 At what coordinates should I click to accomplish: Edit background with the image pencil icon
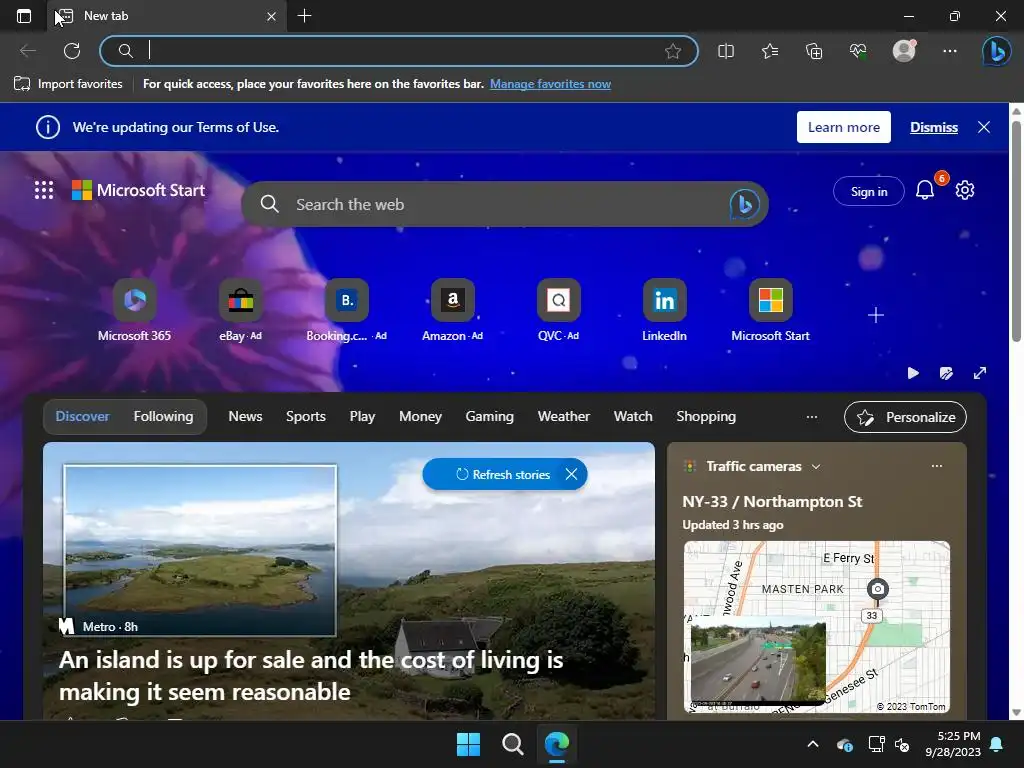coord(946,373)
